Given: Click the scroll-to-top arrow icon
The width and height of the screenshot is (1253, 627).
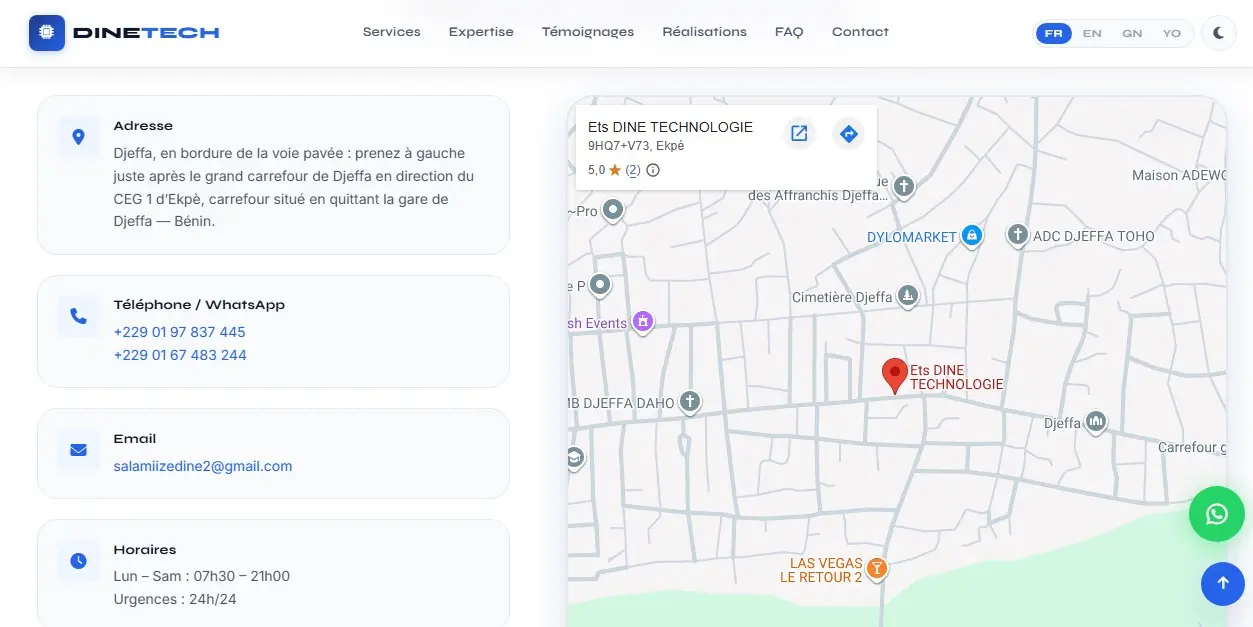Looking at the screenshot, I should 1222,583.
